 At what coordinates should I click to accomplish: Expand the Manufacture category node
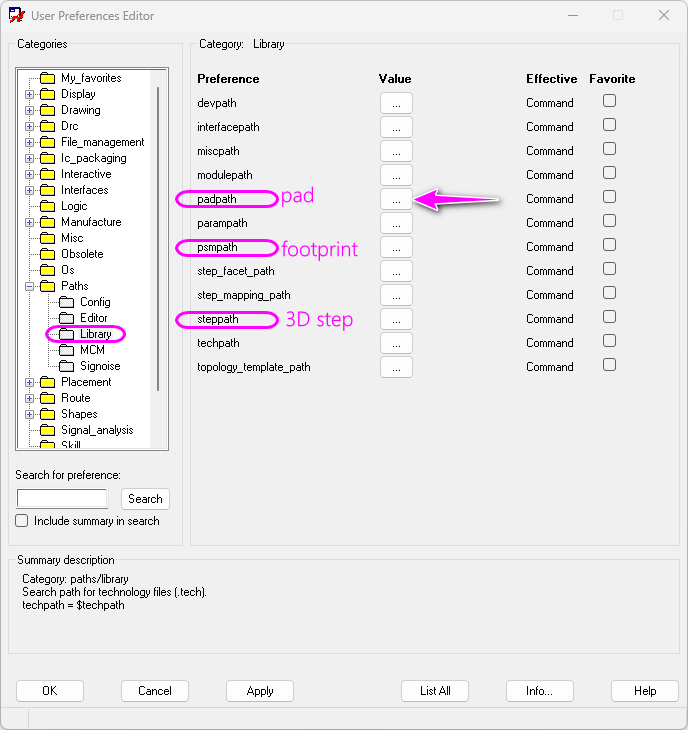29,223
